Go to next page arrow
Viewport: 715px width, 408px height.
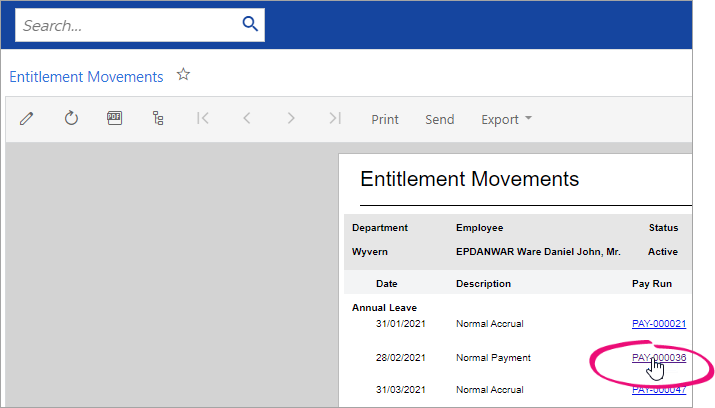[x=291, y=119]
